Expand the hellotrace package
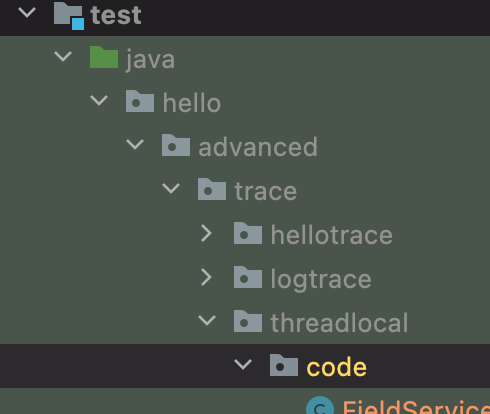This screenshot has width=490, height=414. coord(207,233)
